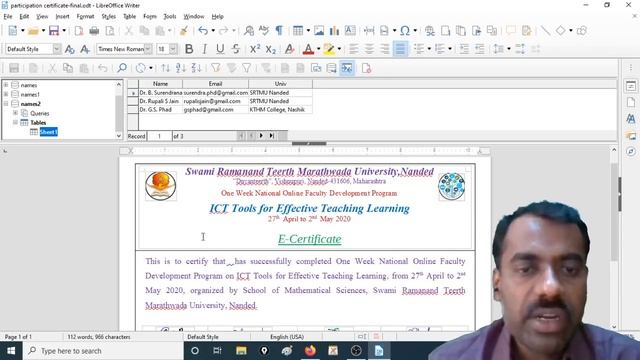640x360 pixels.
Task: Go to last record button
Action: pyautogui.click(x=272, y=136)
